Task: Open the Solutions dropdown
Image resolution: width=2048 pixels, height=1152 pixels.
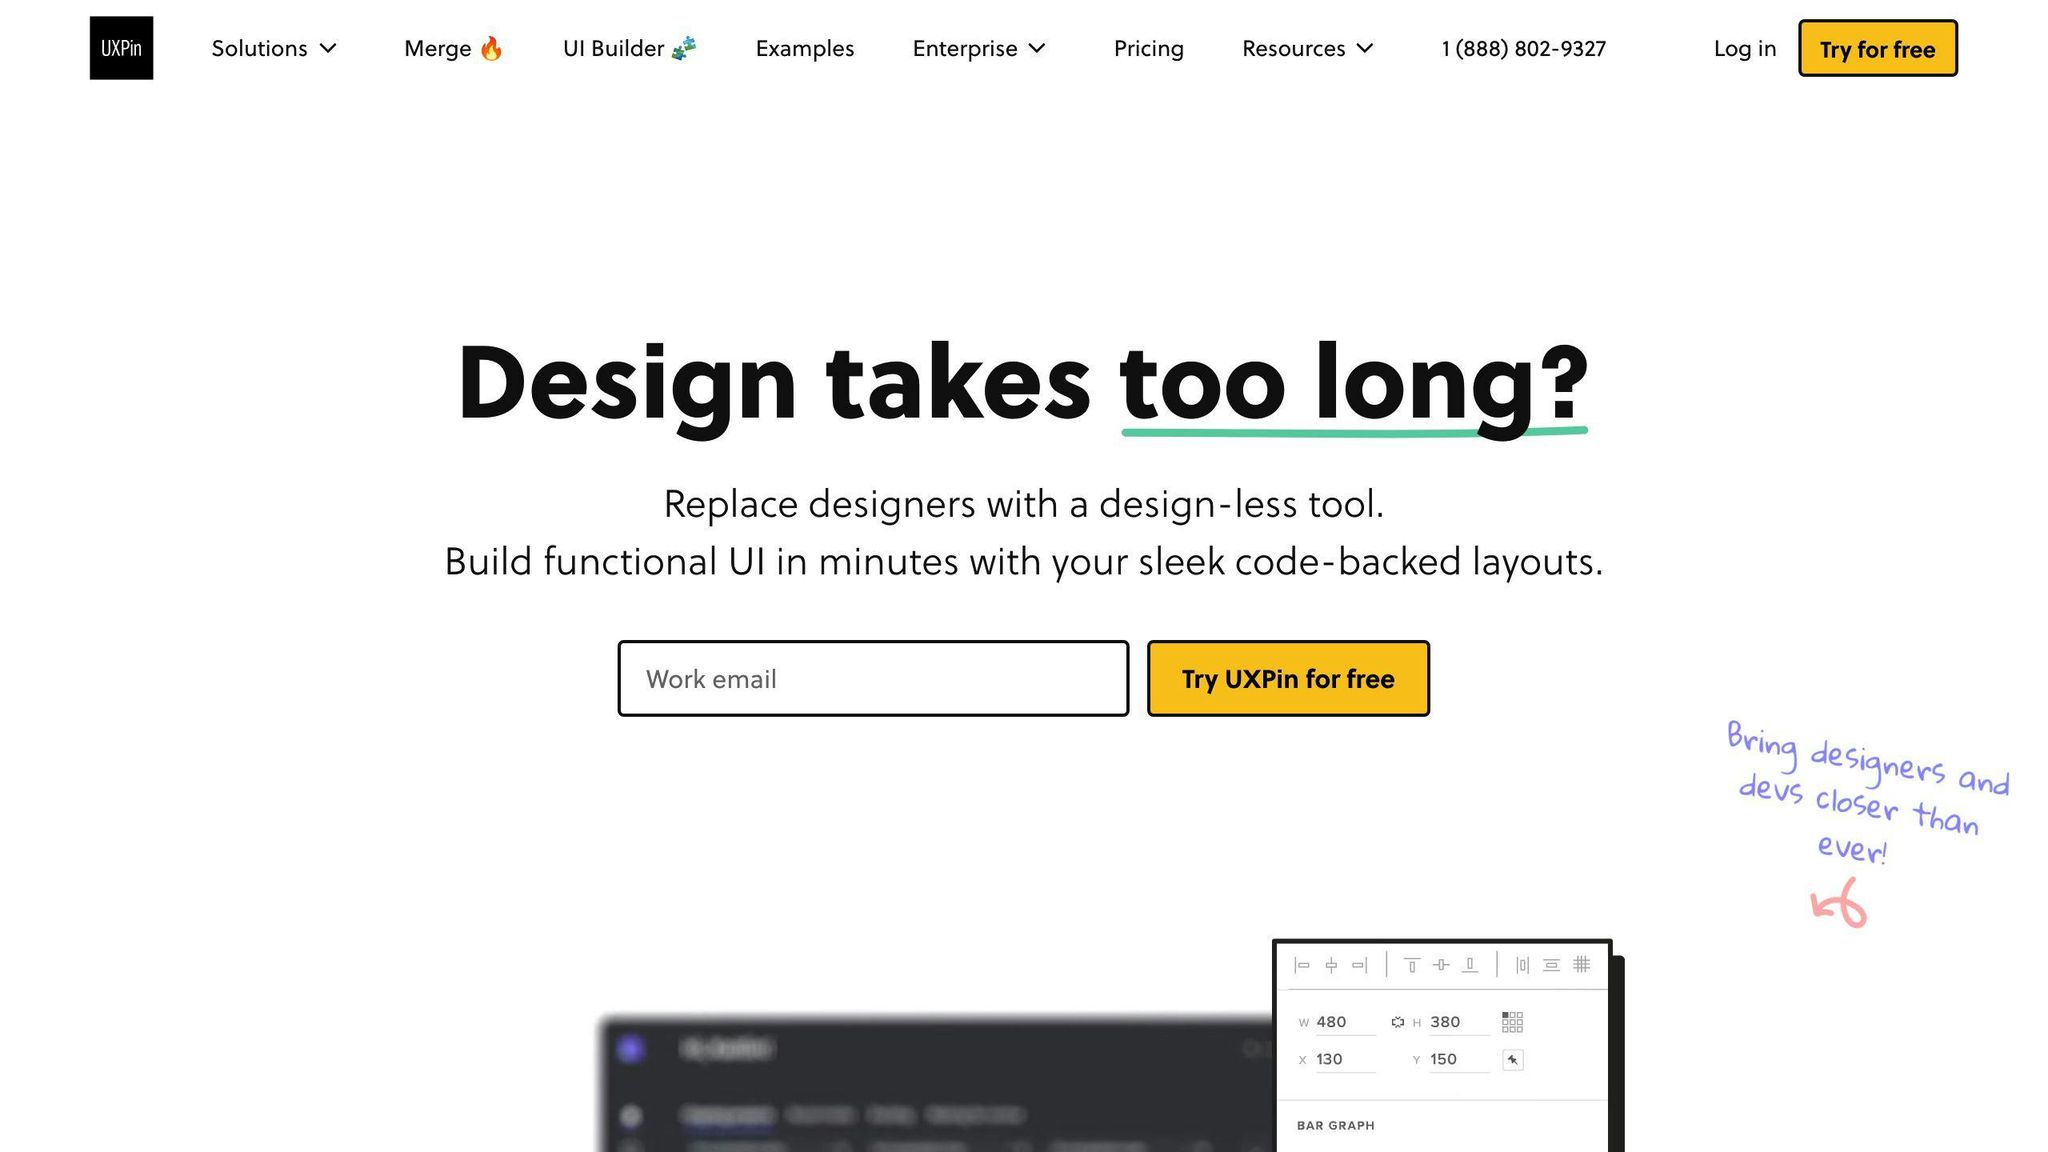Action: tap(273, 48)
